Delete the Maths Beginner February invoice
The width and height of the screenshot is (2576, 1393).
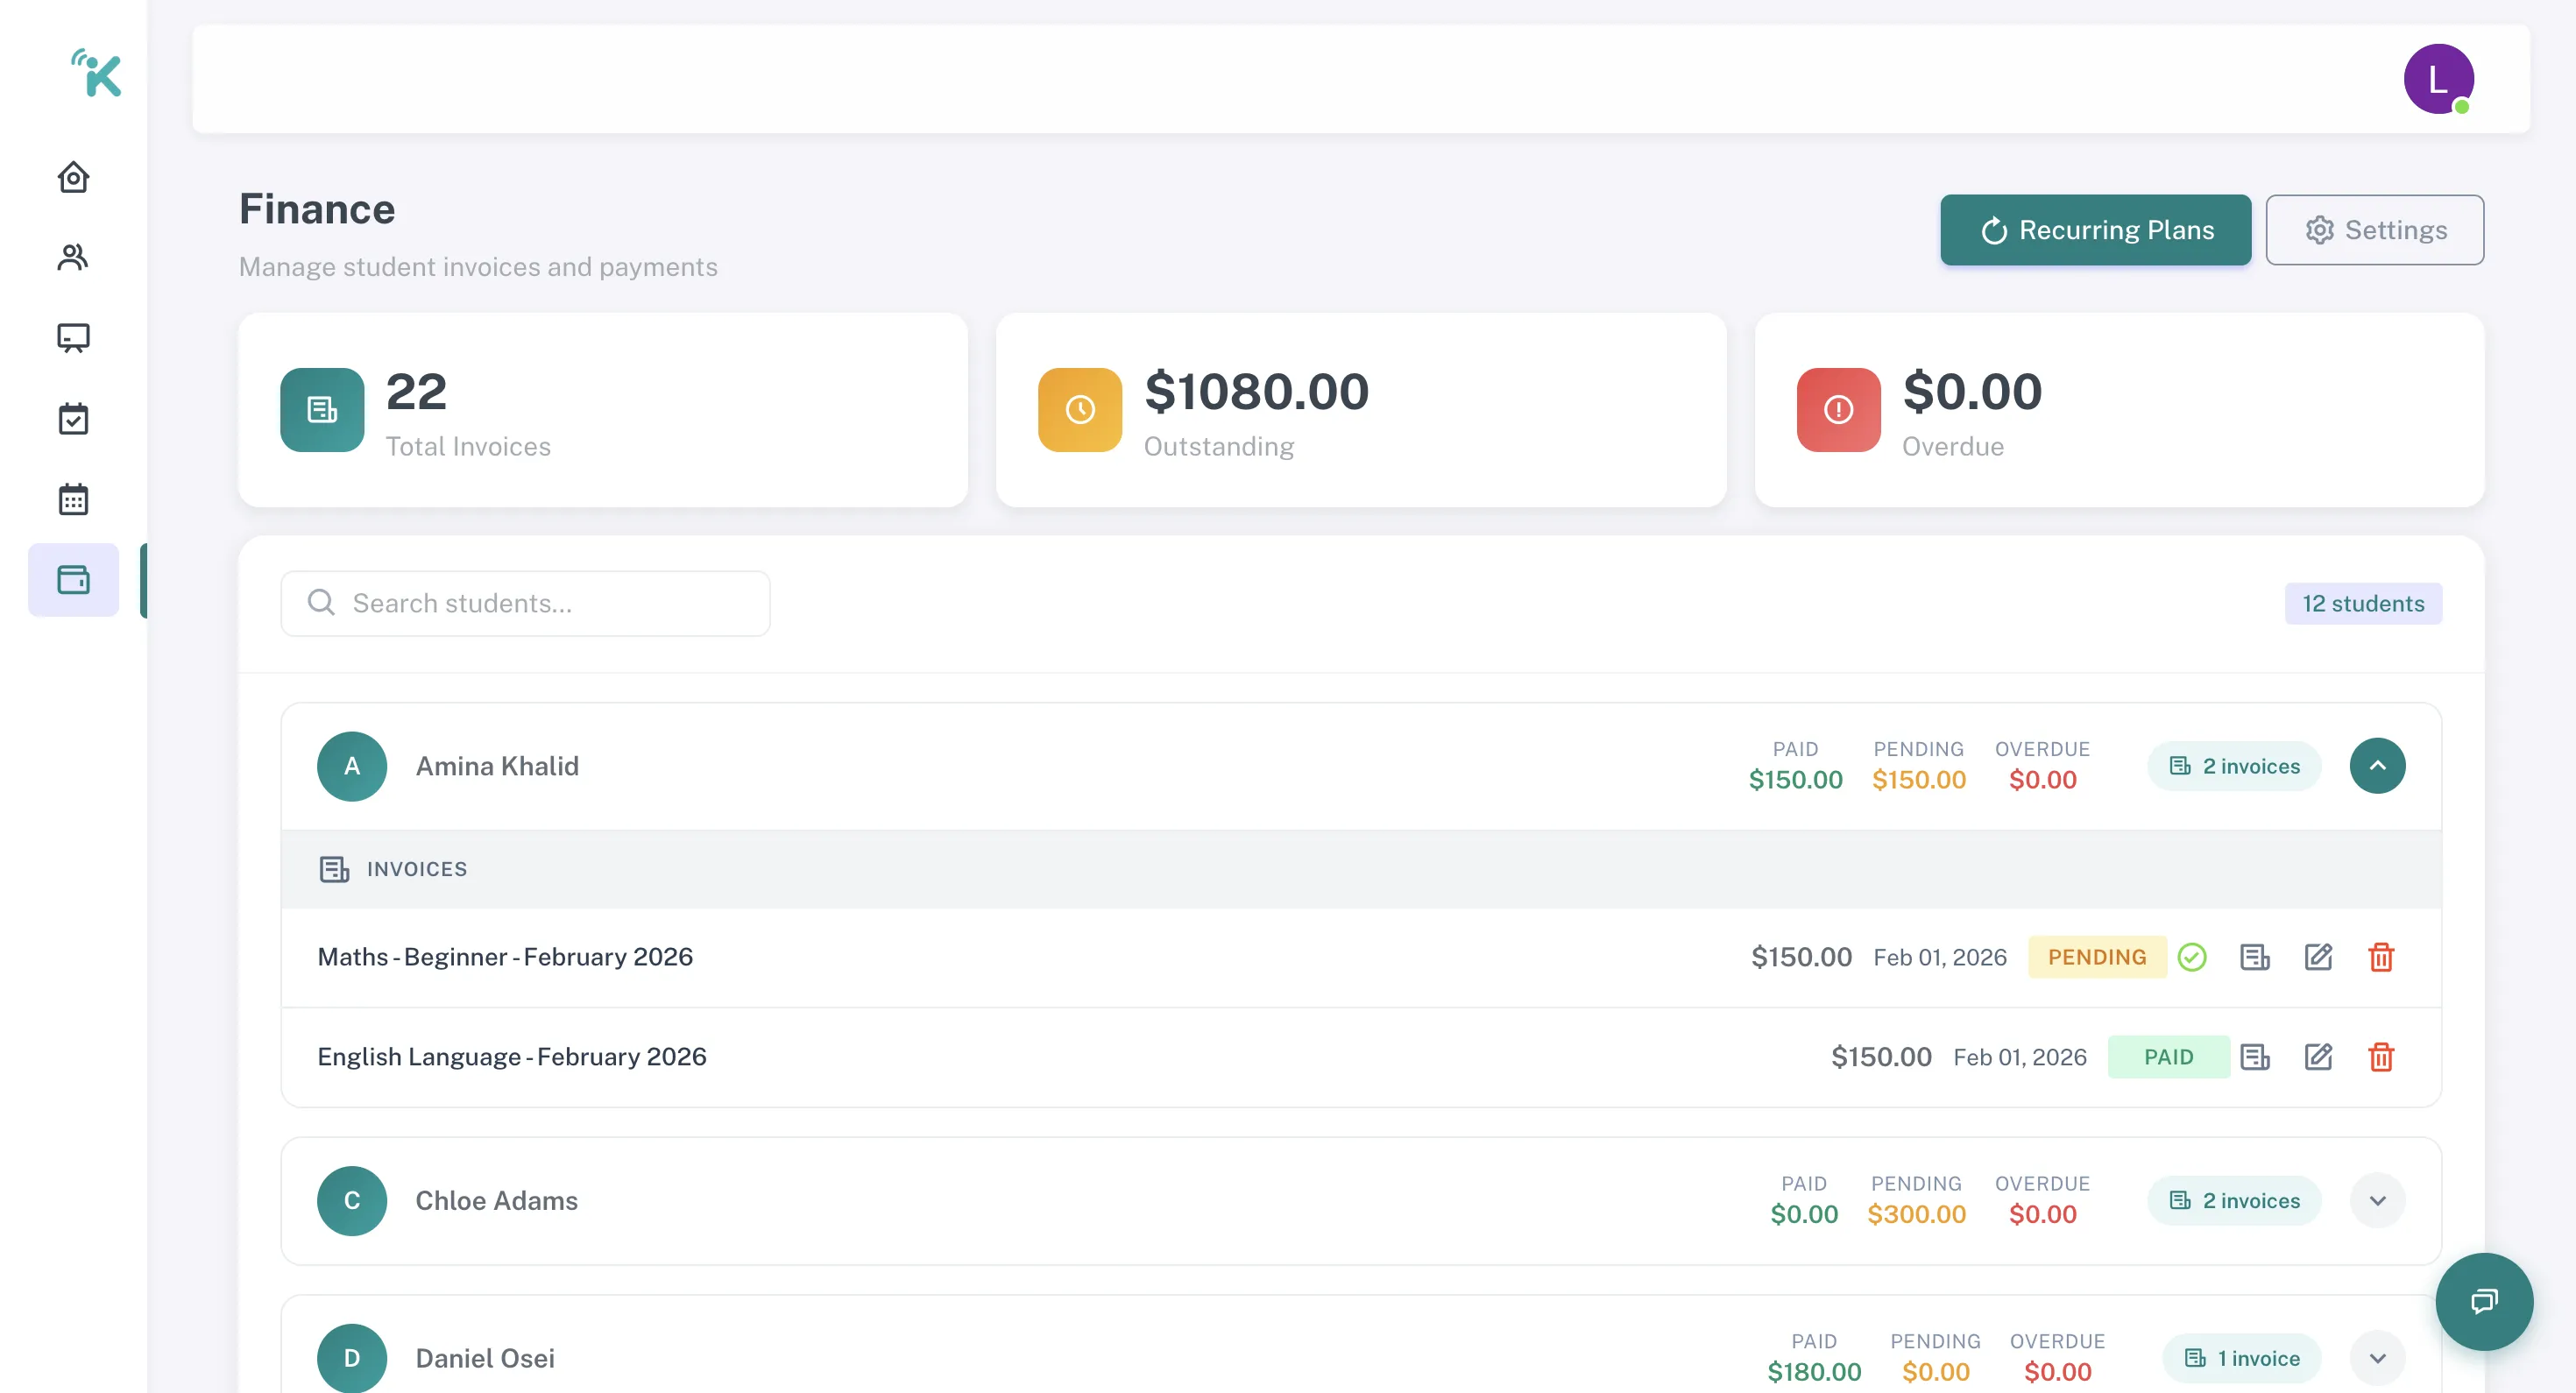click(2381, 957)
